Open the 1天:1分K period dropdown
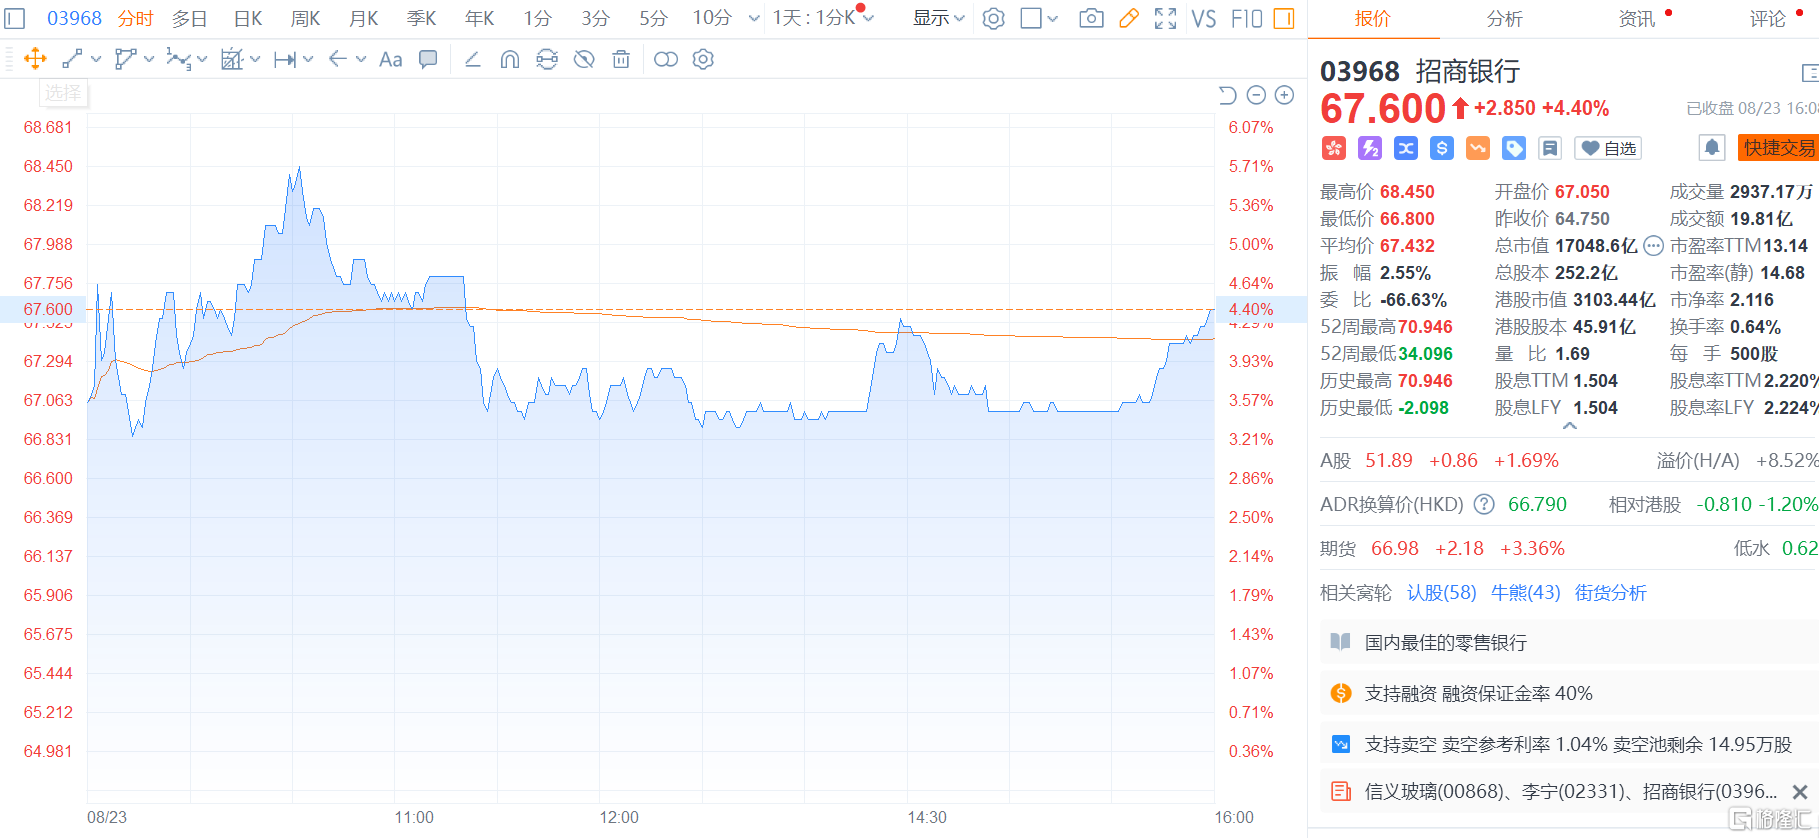The width and height of the screenshot is (1819, 838). click(x=822, y=18)
